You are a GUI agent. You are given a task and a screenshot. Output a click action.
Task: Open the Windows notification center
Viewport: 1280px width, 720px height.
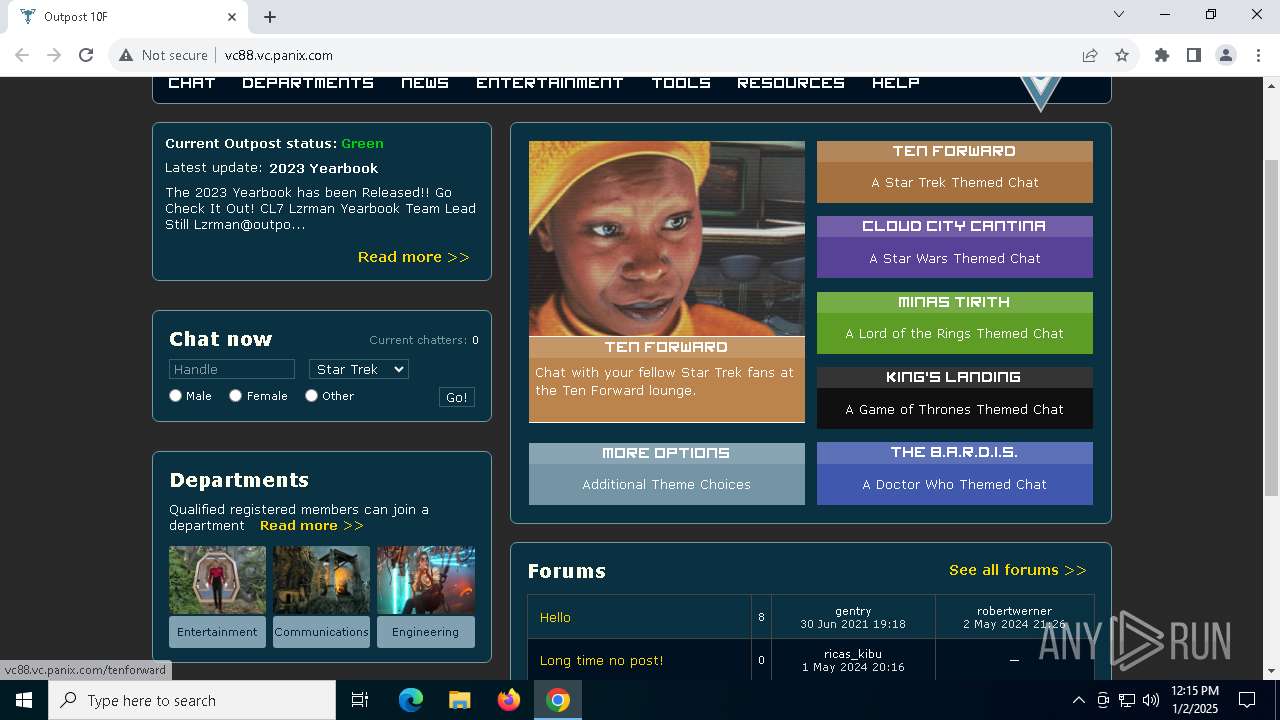click(1247, 700)
